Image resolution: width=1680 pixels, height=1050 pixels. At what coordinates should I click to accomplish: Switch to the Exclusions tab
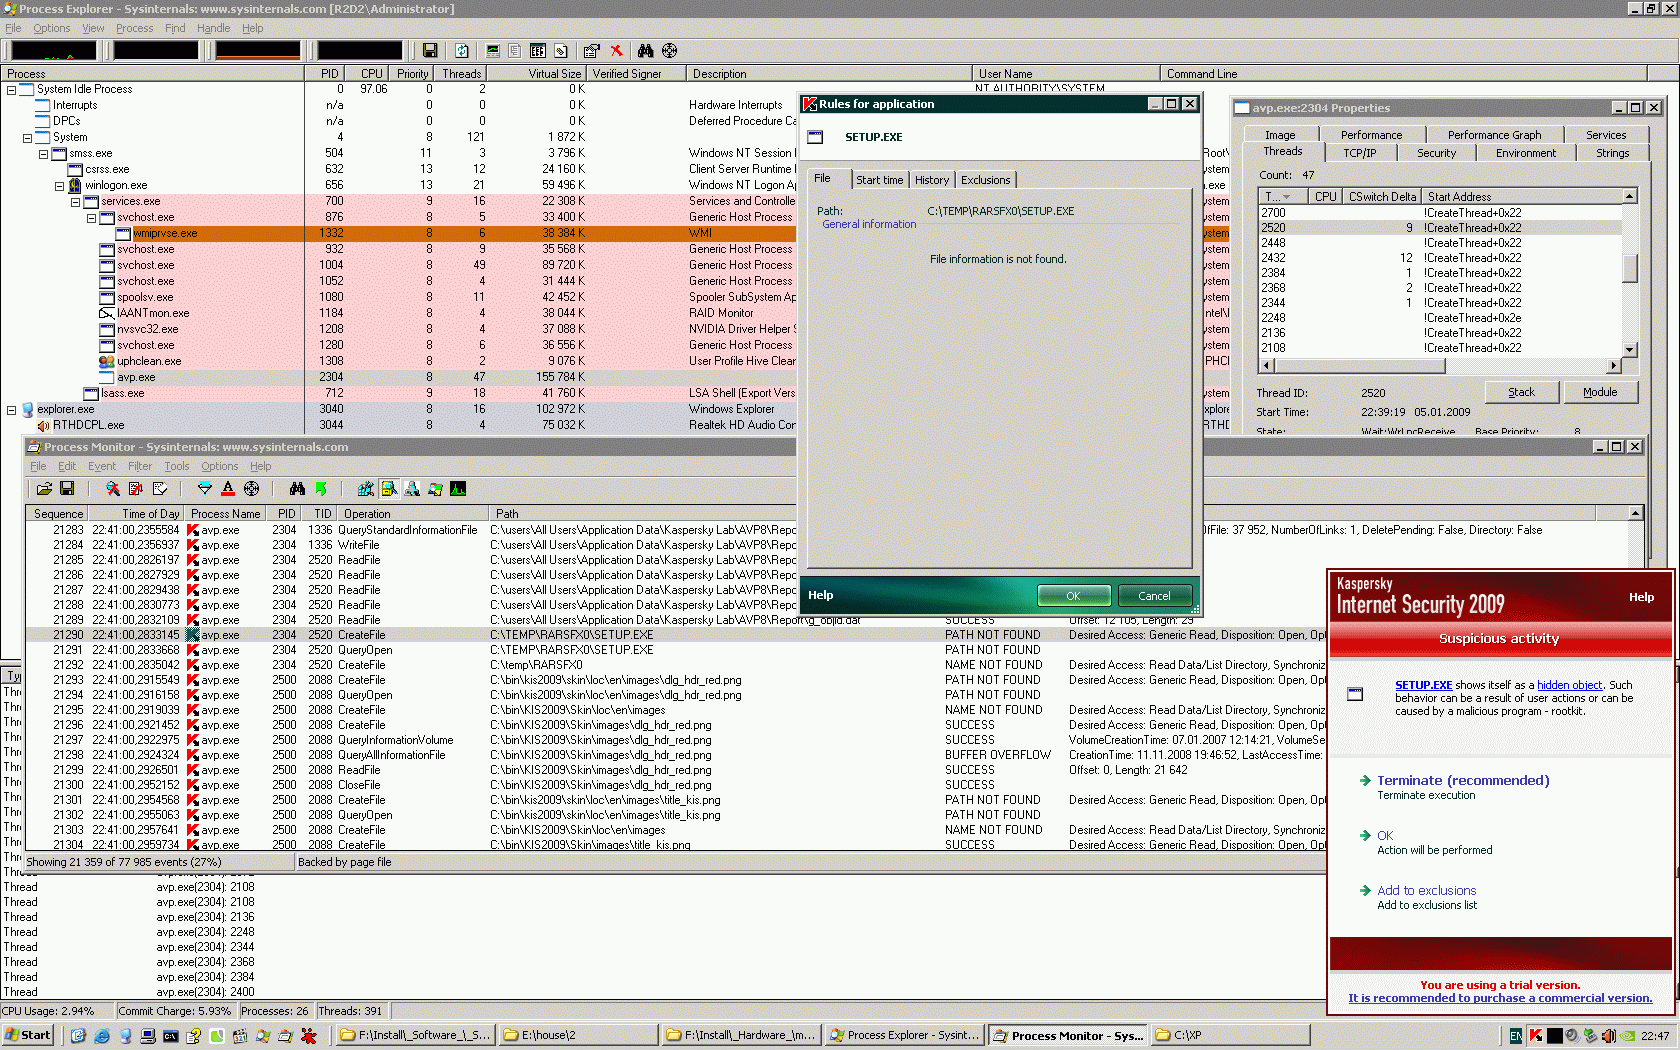click(985, 180)
